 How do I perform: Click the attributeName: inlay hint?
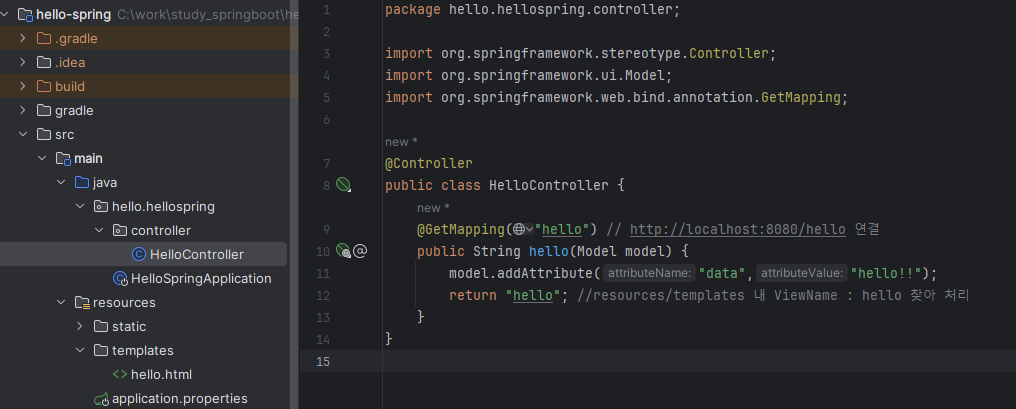tap(649, 273)
